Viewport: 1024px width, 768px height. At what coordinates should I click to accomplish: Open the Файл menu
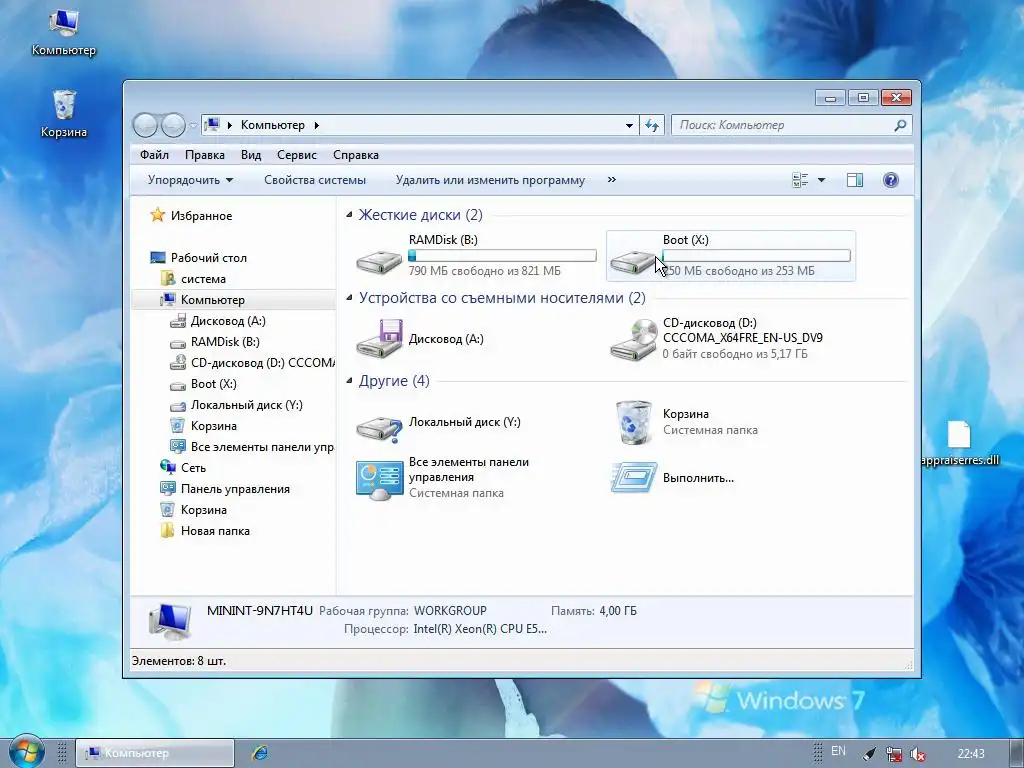(154, 155)
